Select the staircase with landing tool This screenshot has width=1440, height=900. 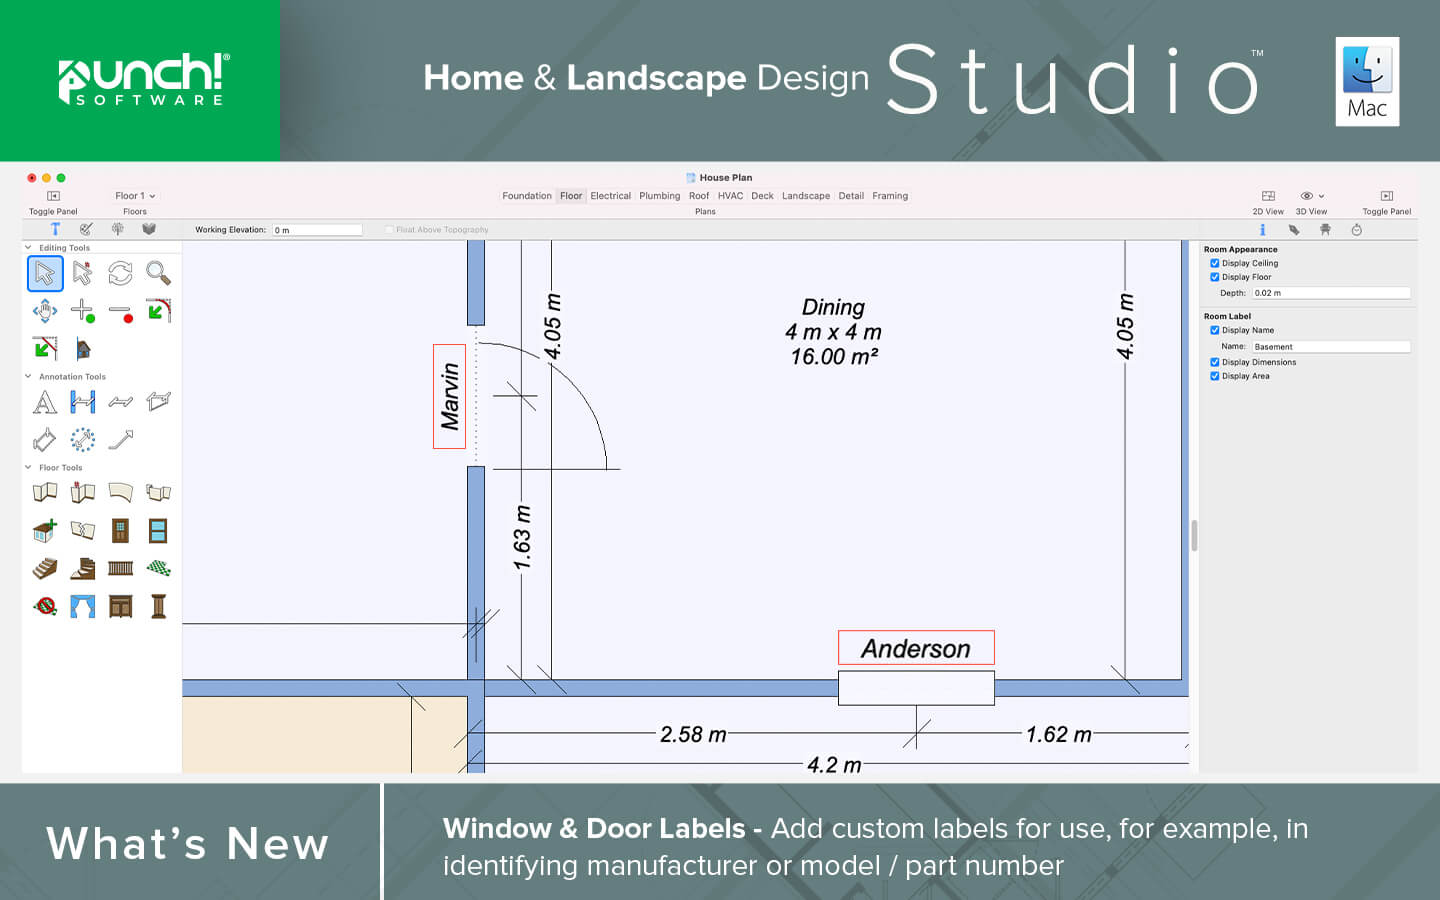(x=83, y=568)
